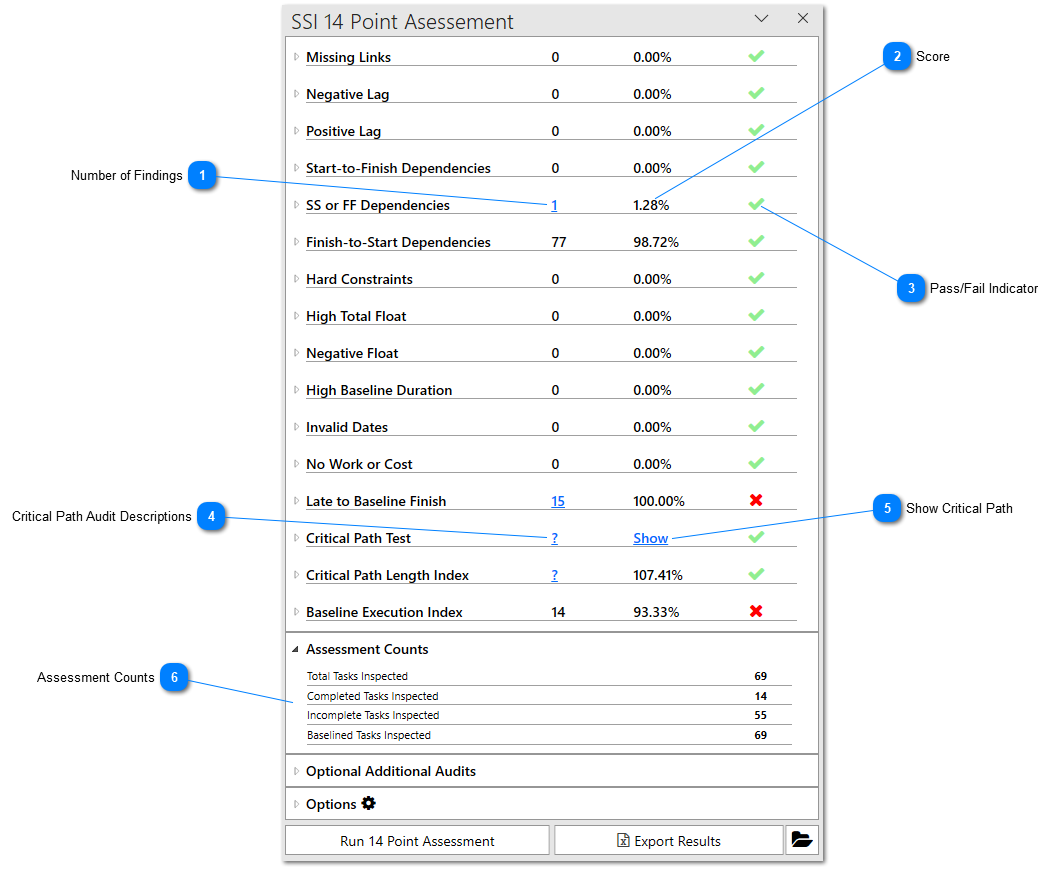
Task: Click the Export Results button
Action: (x=669, y=840)
